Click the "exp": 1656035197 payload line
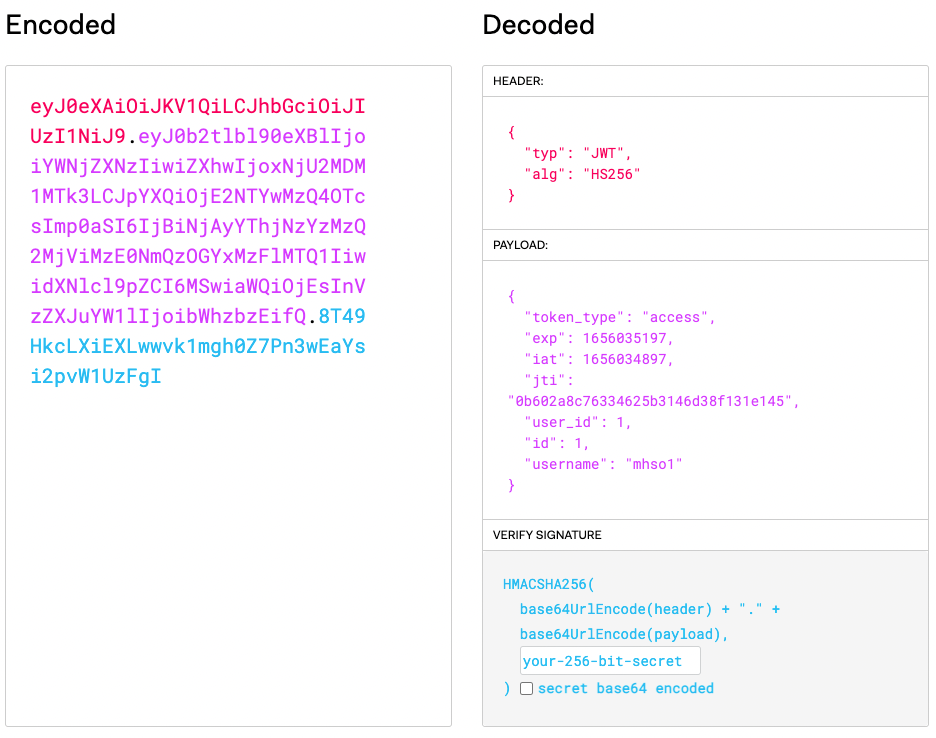 599,339
